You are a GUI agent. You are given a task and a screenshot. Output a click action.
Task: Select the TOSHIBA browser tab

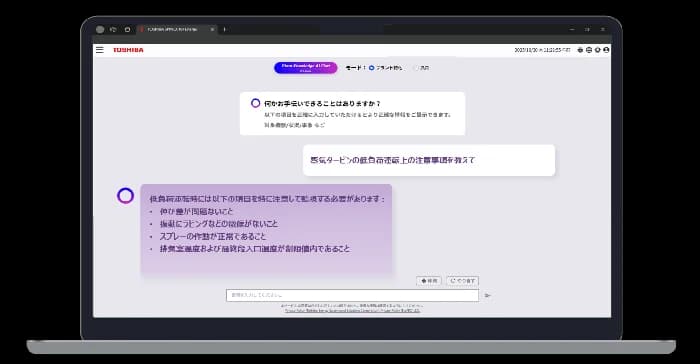coord(176,29)
